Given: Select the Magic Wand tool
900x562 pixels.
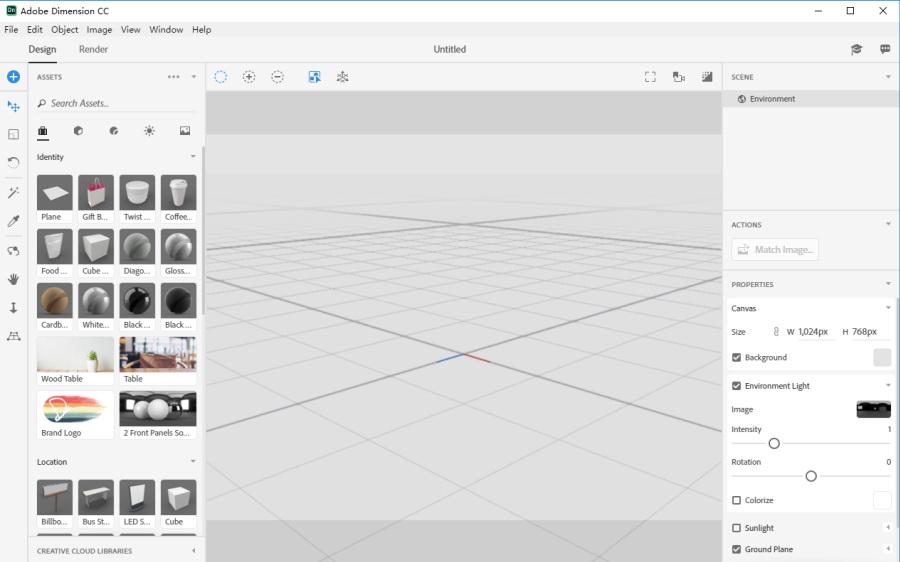Looking at the screenshot, I should click(x=13, y=192).
